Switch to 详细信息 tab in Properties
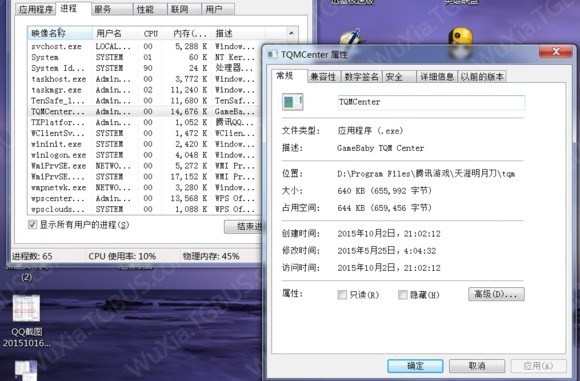Image resolution: width=580 pixels, height=381 pixels. pos(436,77)
